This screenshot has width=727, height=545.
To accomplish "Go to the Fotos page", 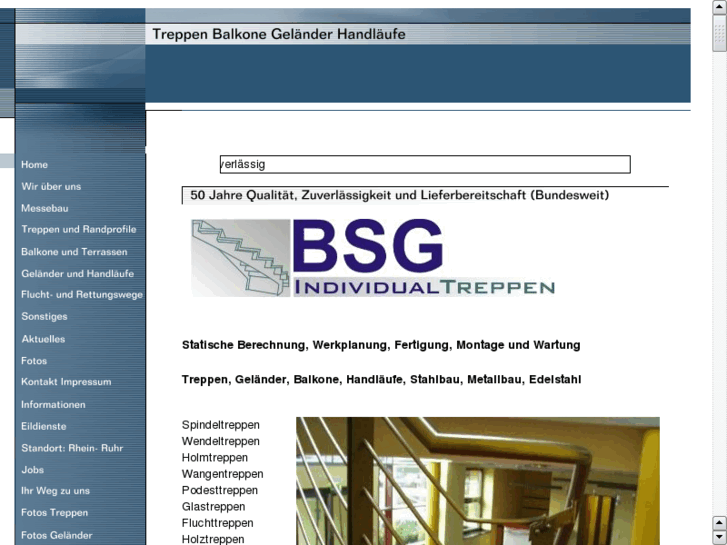I will [x=34, y=361].
